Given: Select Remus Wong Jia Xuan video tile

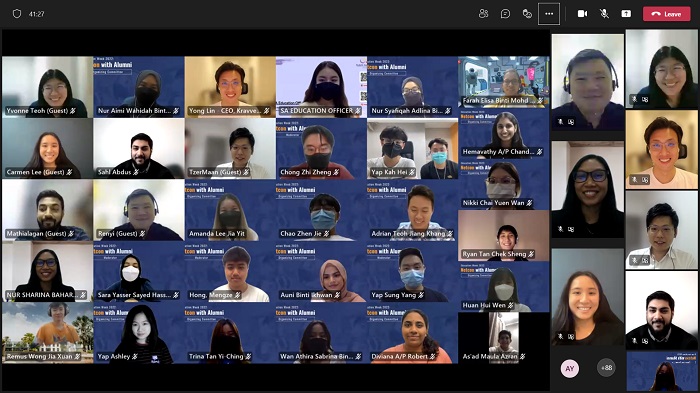Looking at the screenshot, I should pos(47,333).
